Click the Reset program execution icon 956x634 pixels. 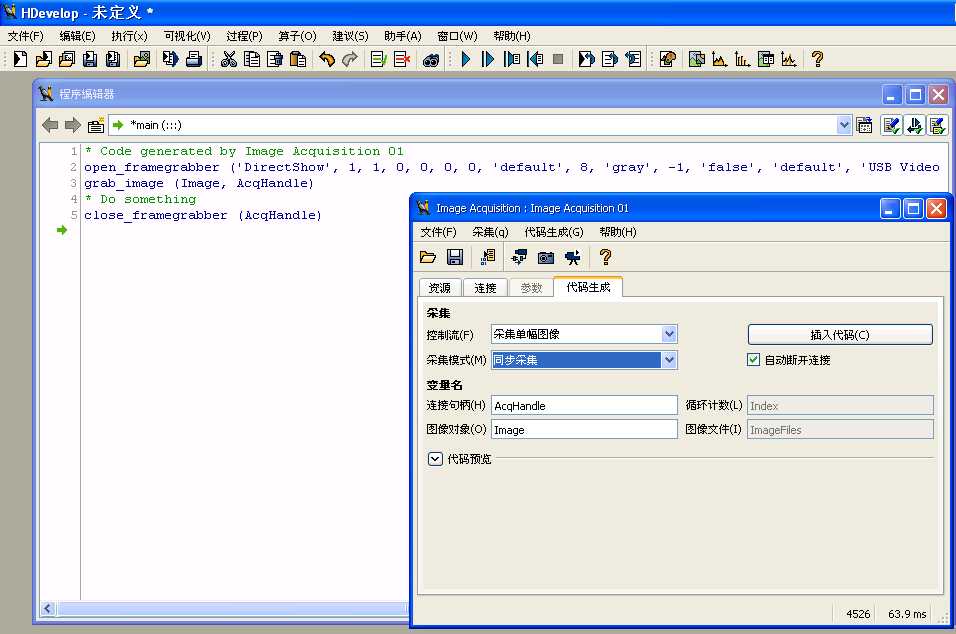click(587, 59)
